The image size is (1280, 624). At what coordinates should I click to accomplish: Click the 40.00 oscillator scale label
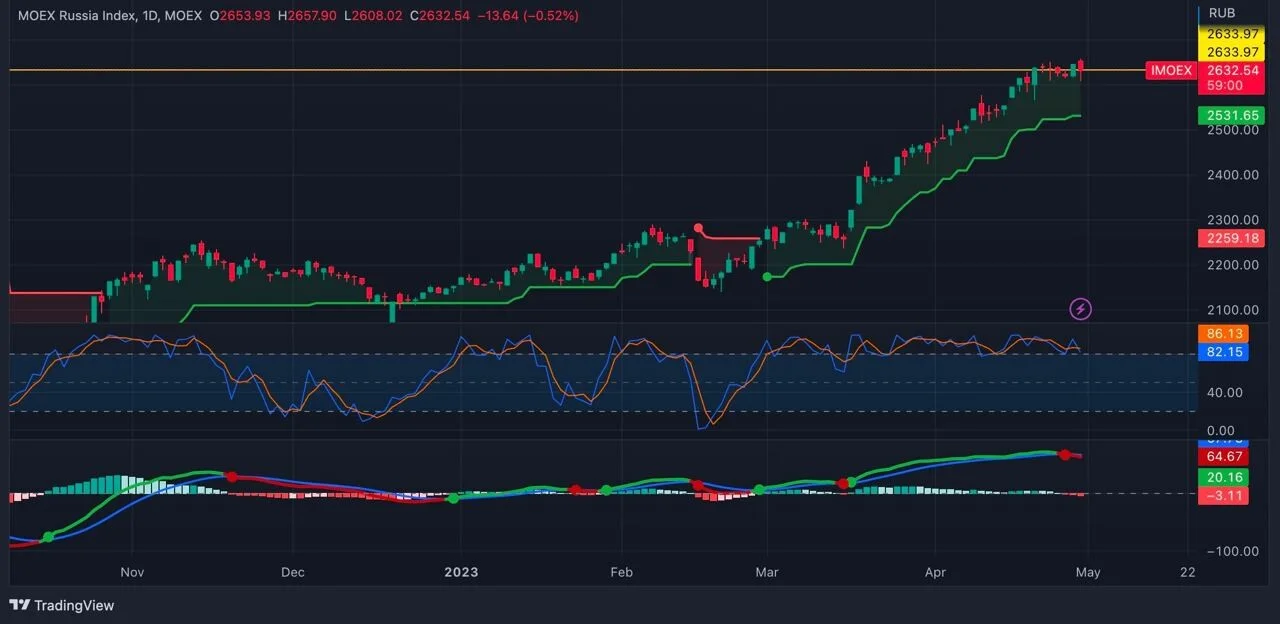tap(1223, 392)
